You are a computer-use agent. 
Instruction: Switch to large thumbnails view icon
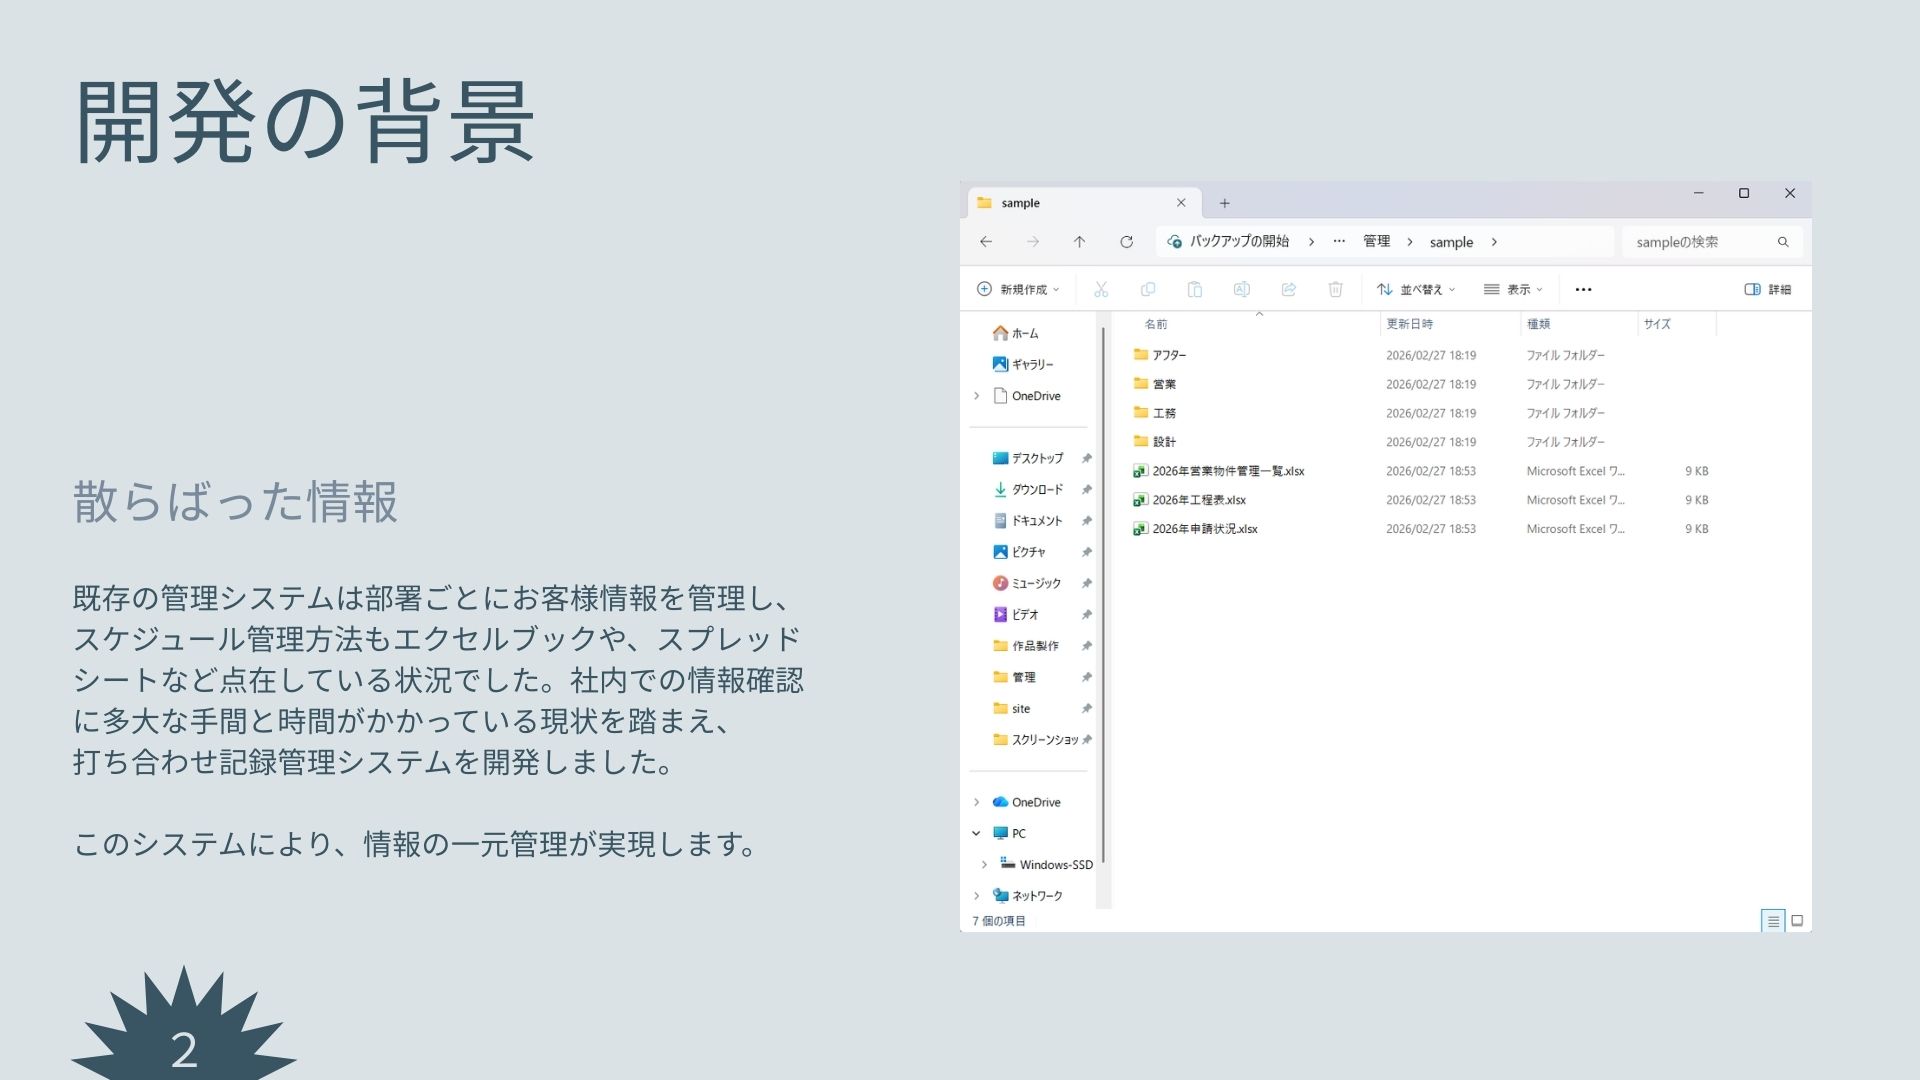coord(1797,921)
